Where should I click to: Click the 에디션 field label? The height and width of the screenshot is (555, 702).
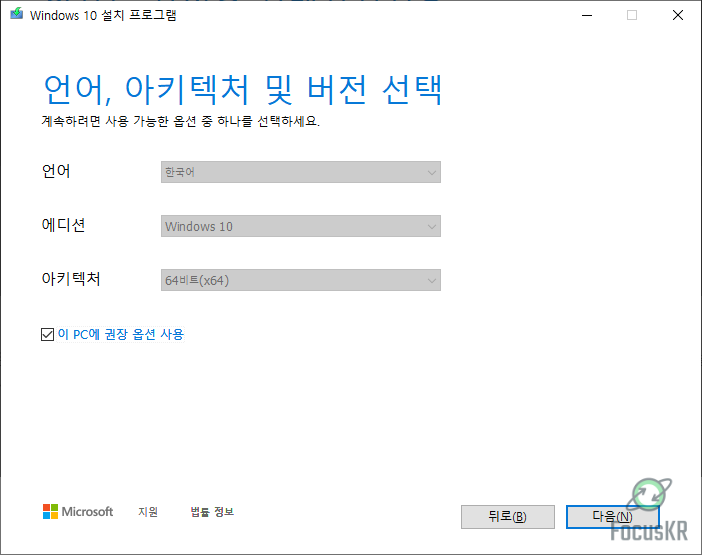(x=63, y=225)
